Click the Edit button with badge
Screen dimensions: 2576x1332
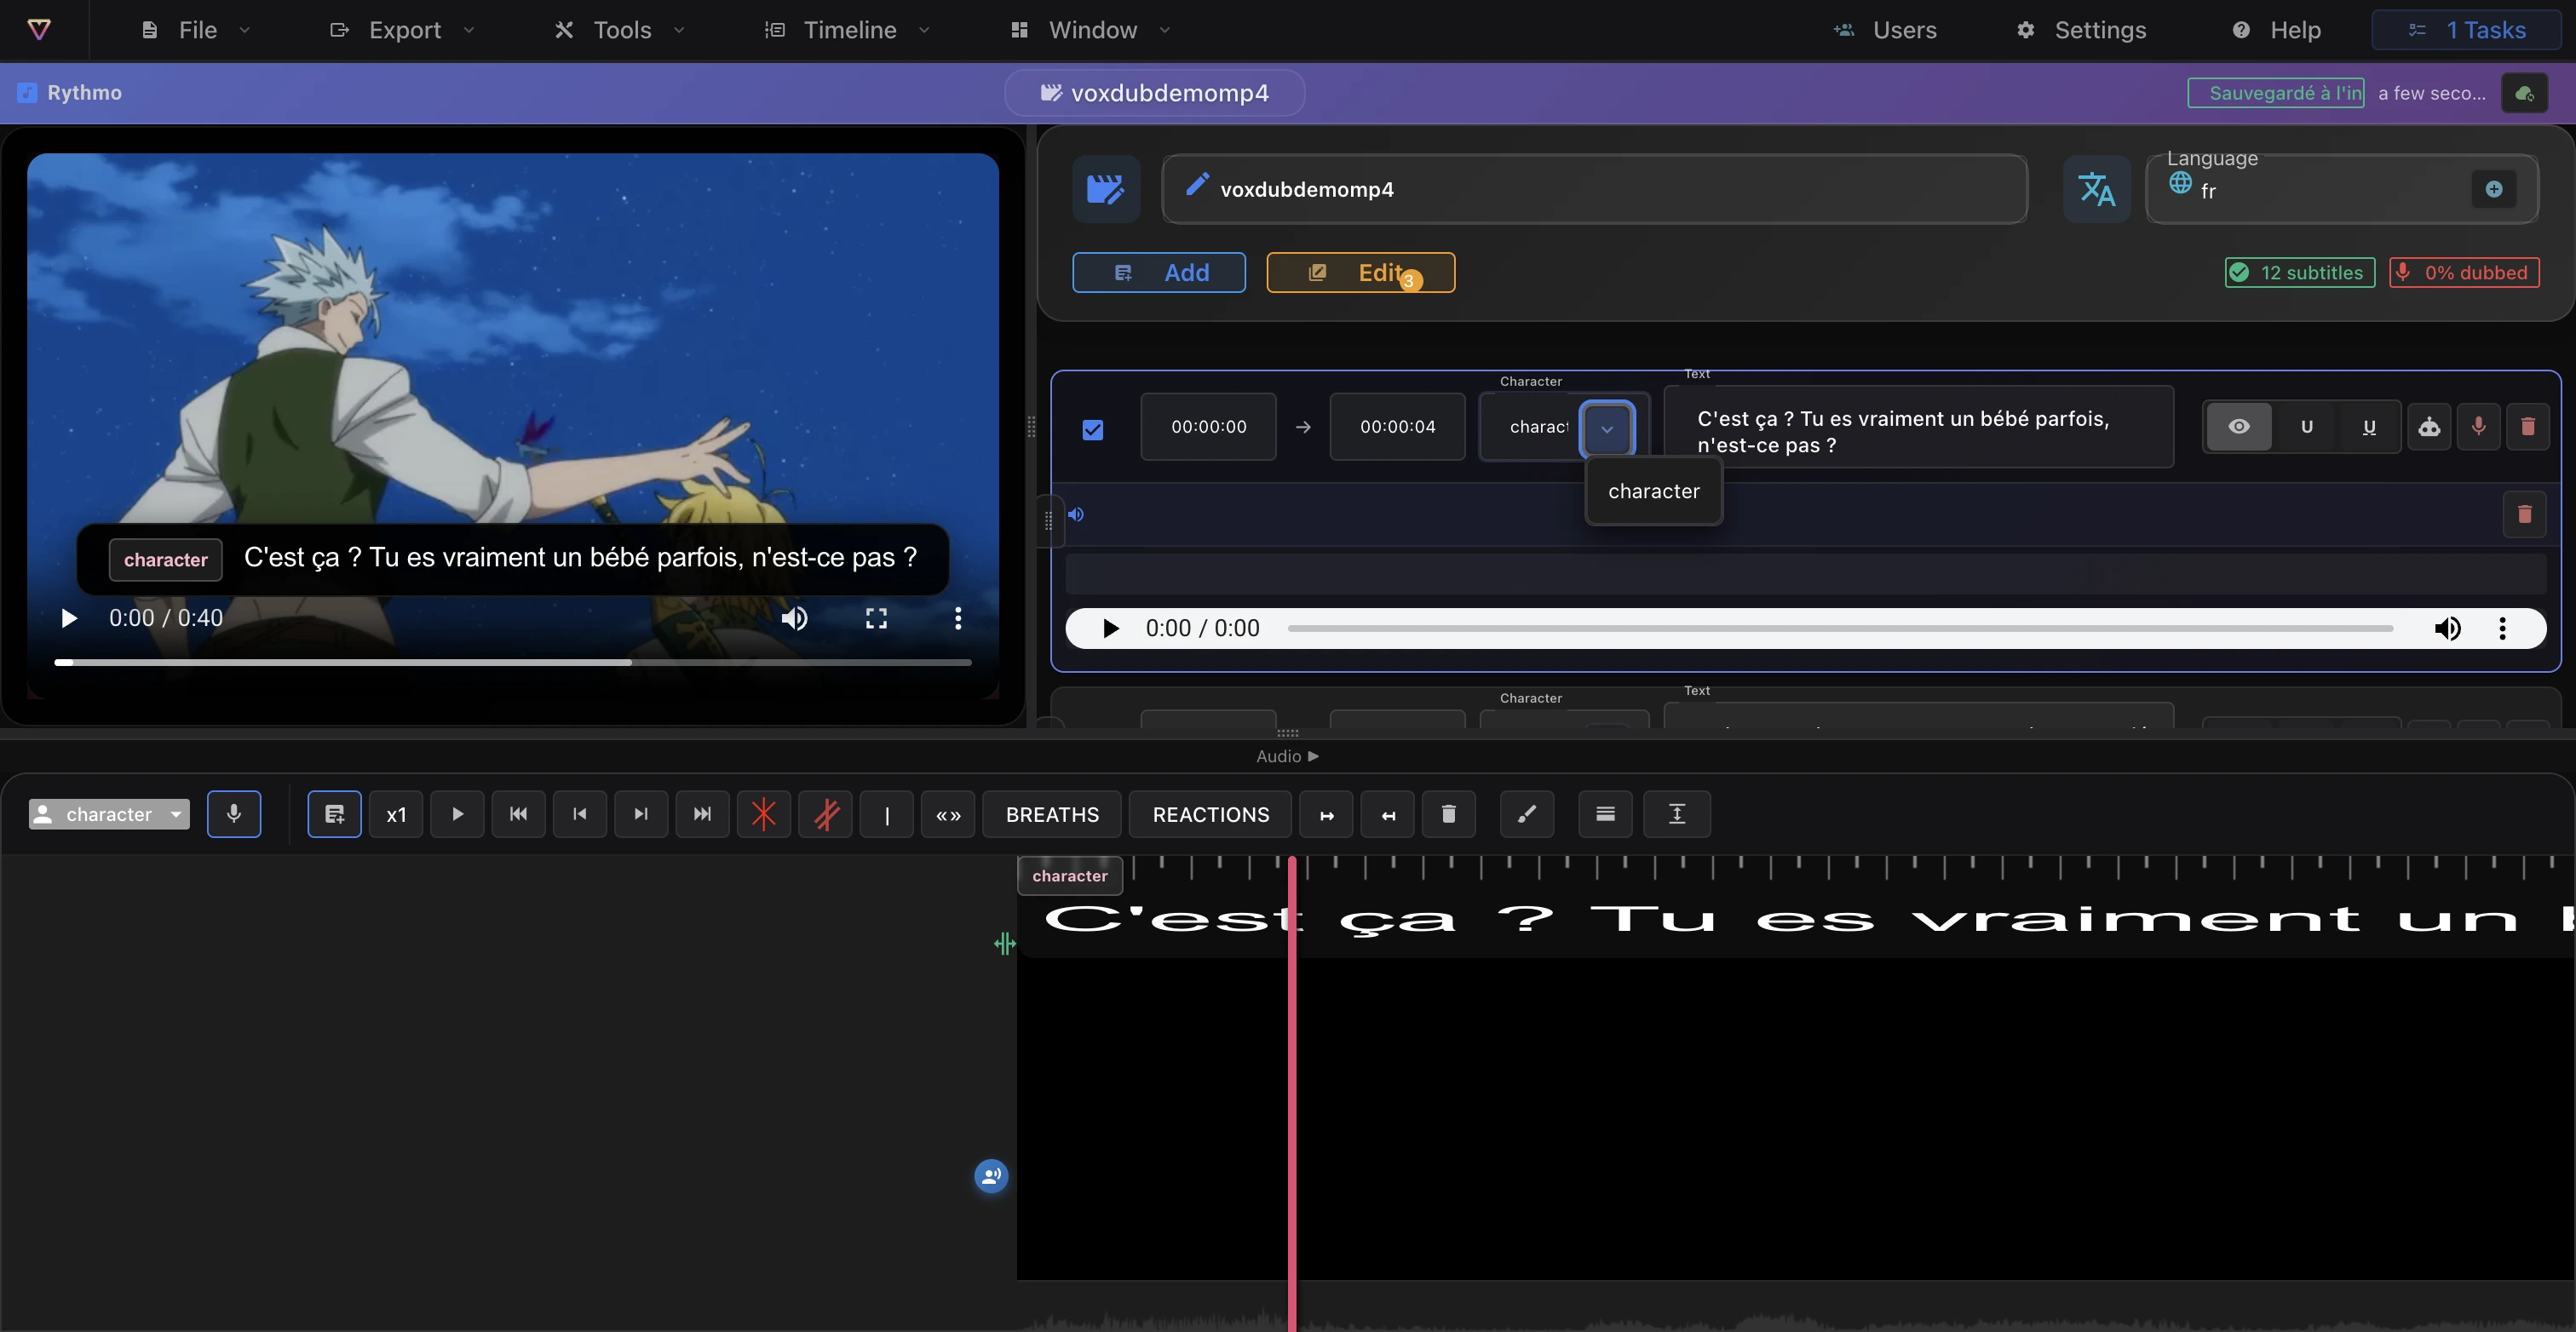point(1360,272)
